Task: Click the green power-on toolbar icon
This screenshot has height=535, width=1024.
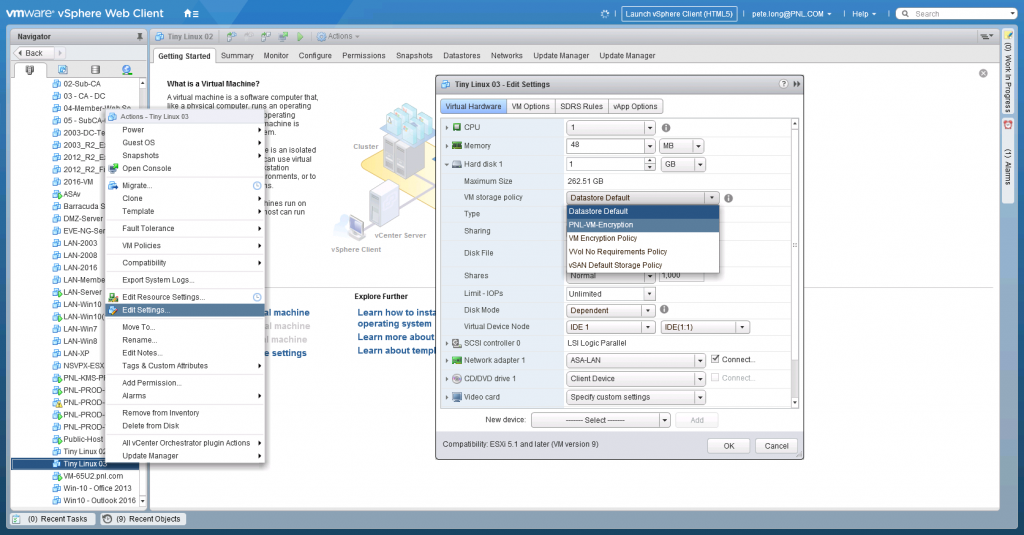Action: 300,37
